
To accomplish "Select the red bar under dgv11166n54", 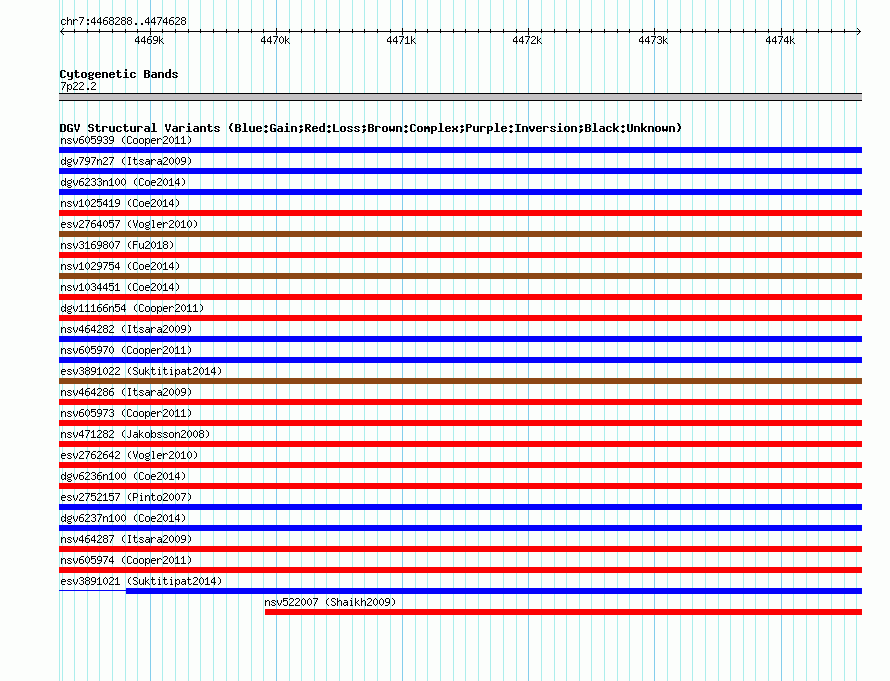I will [460, 318].
